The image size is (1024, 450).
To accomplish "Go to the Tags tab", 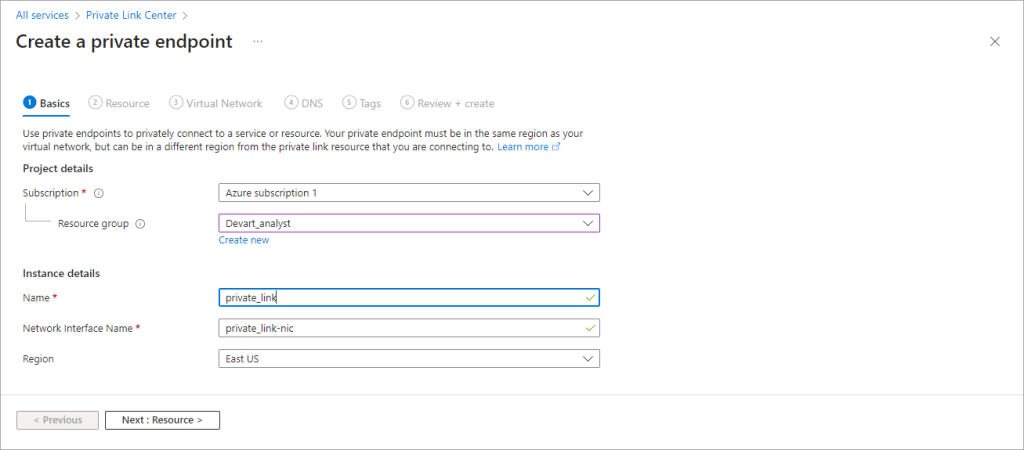I will pyautogui.click(x=362, y=103).
